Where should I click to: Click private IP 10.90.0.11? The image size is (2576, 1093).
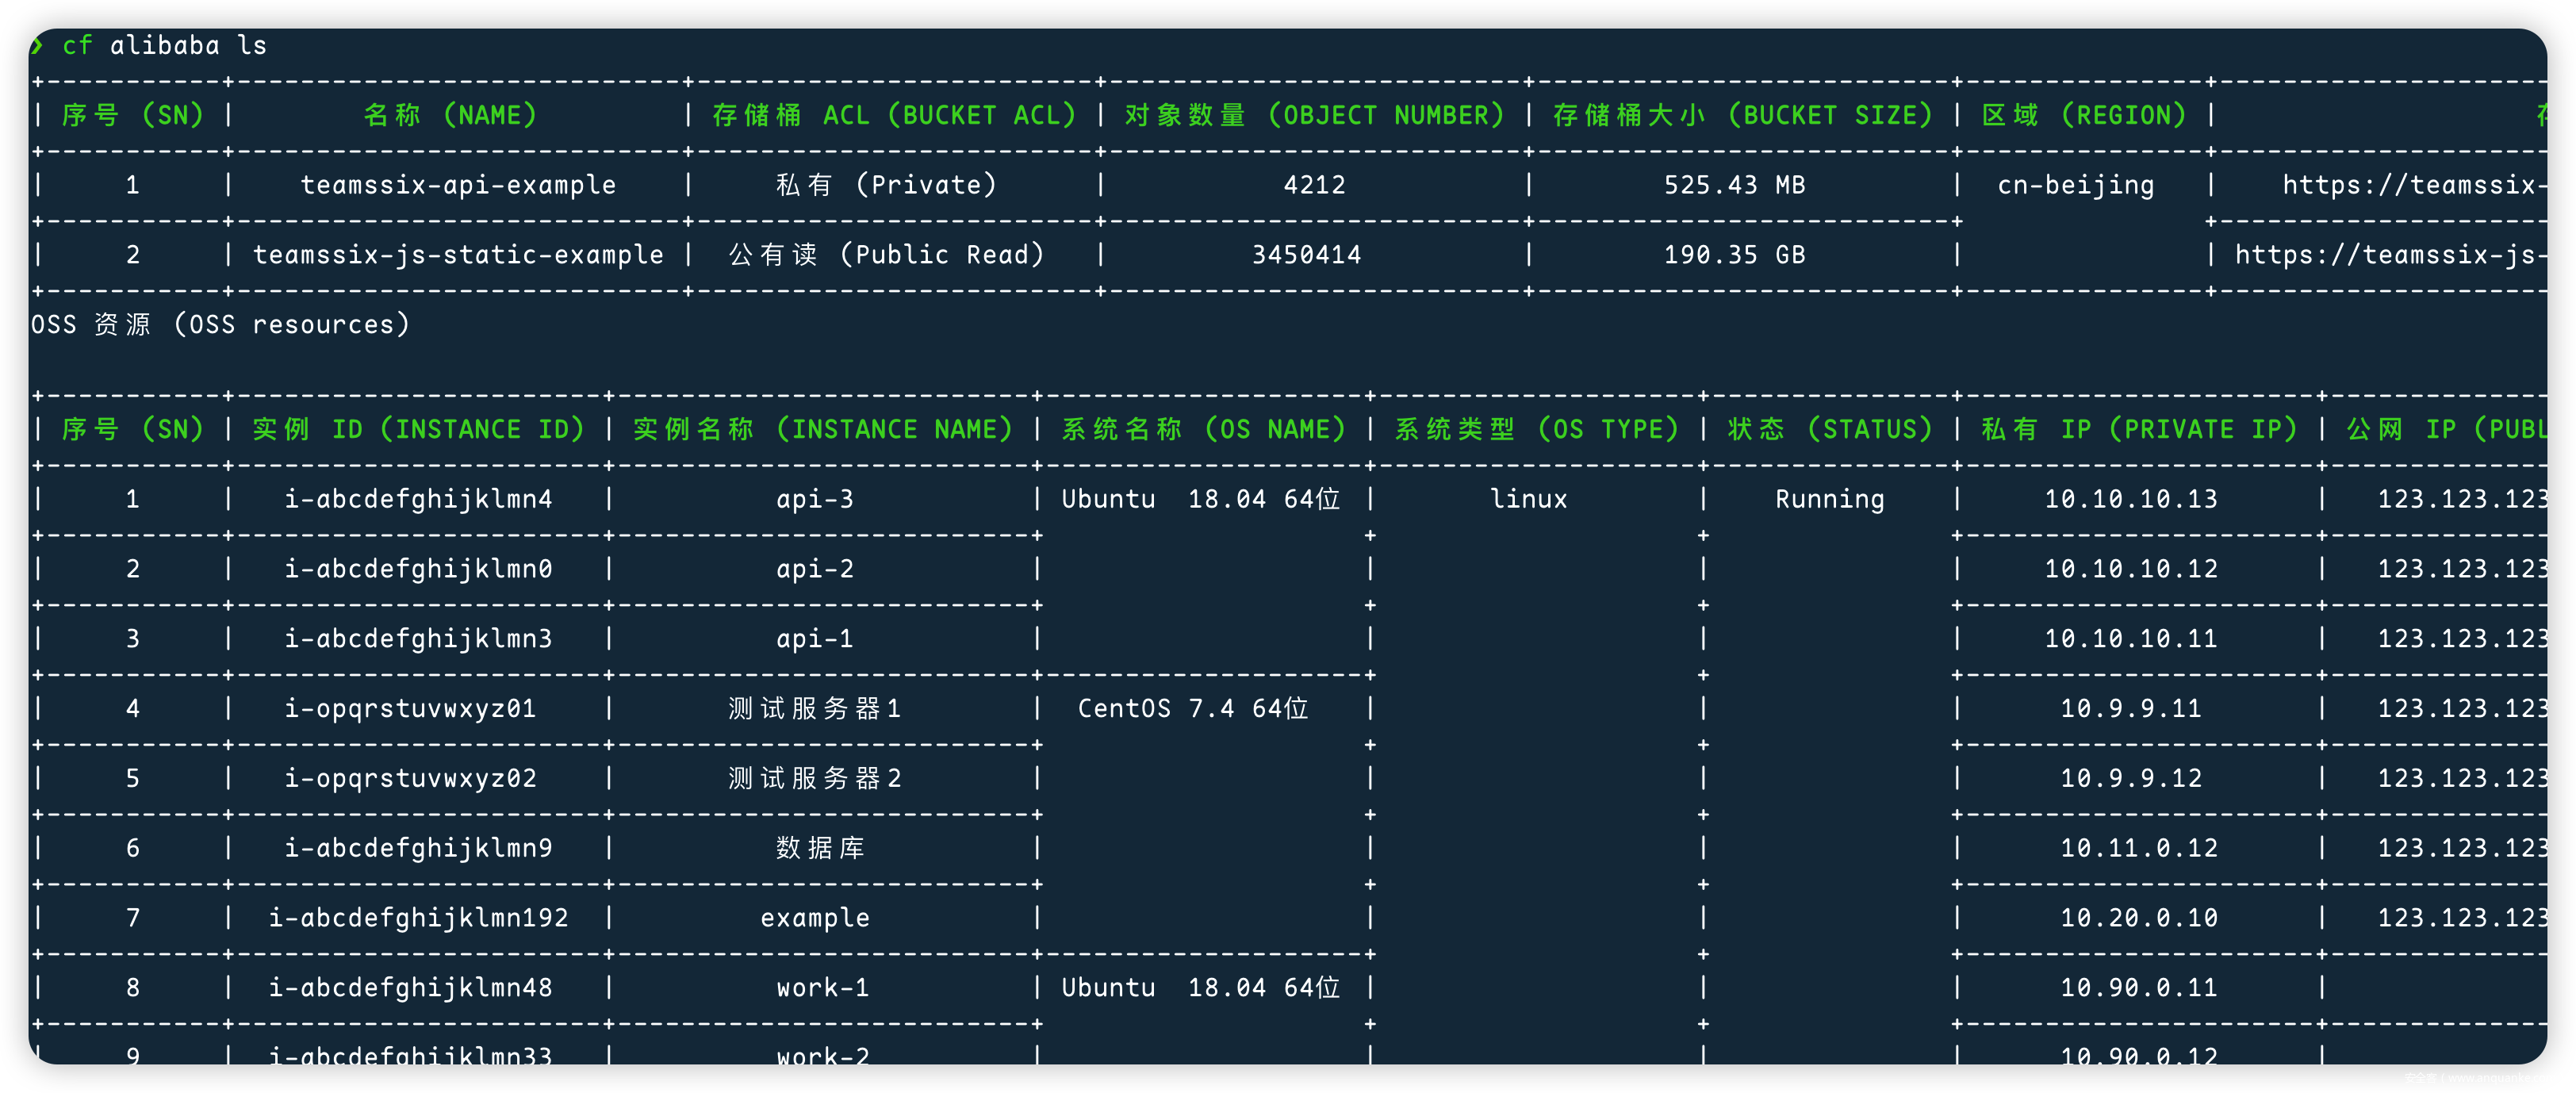(x=2138, y=988)
